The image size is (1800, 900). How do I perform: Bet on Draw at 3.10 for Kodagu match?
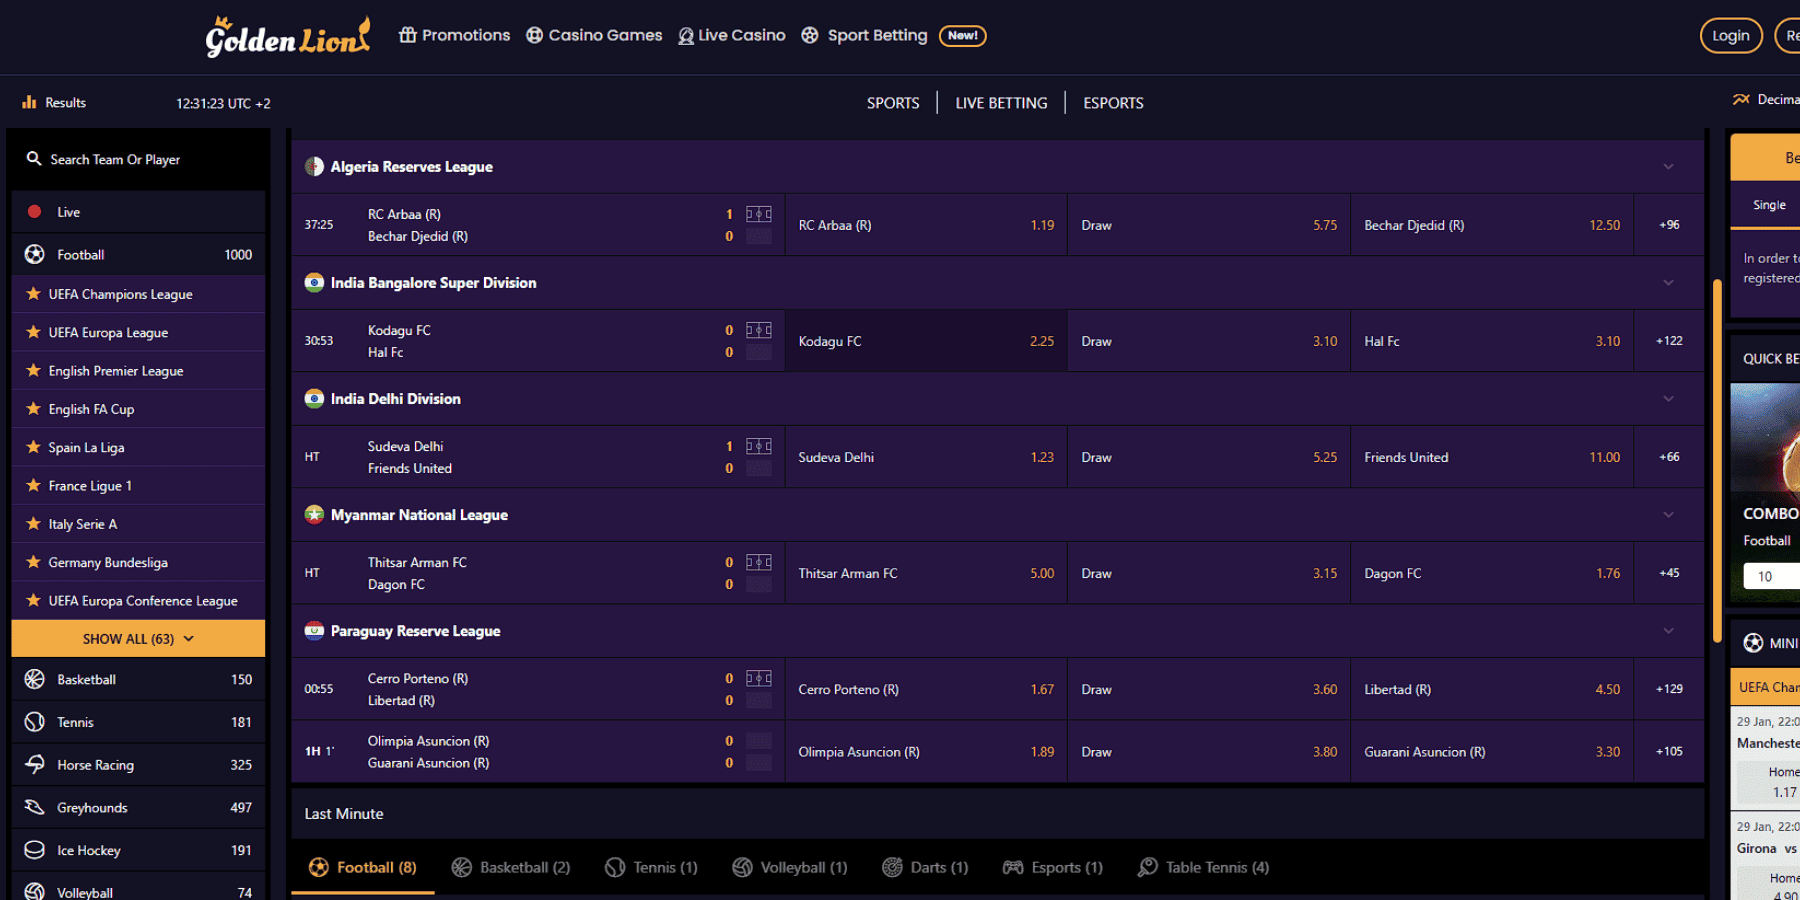1209,341
